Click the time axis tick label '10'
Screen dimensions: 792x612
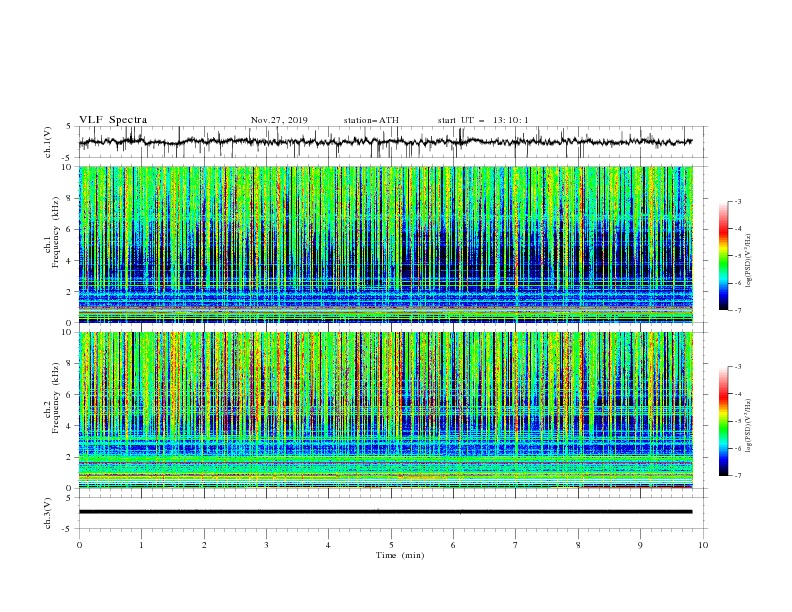(x=703, y=545)
